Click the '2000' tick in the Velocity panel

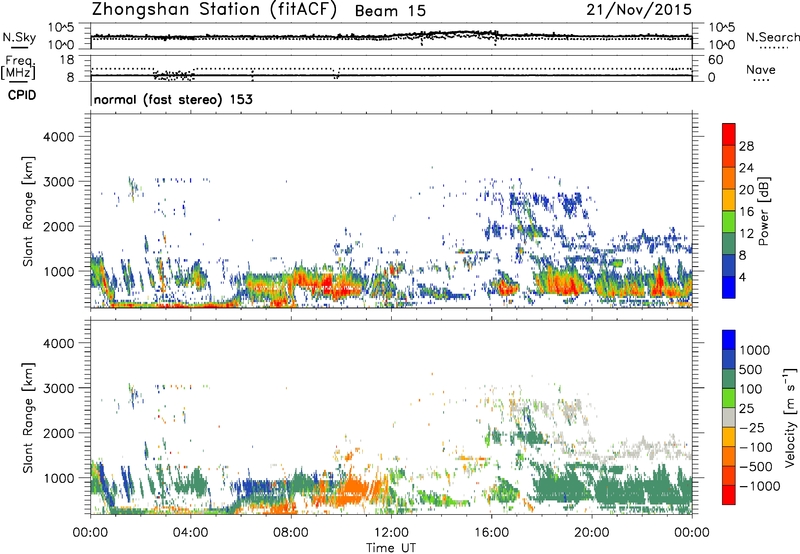click(59, 433)
